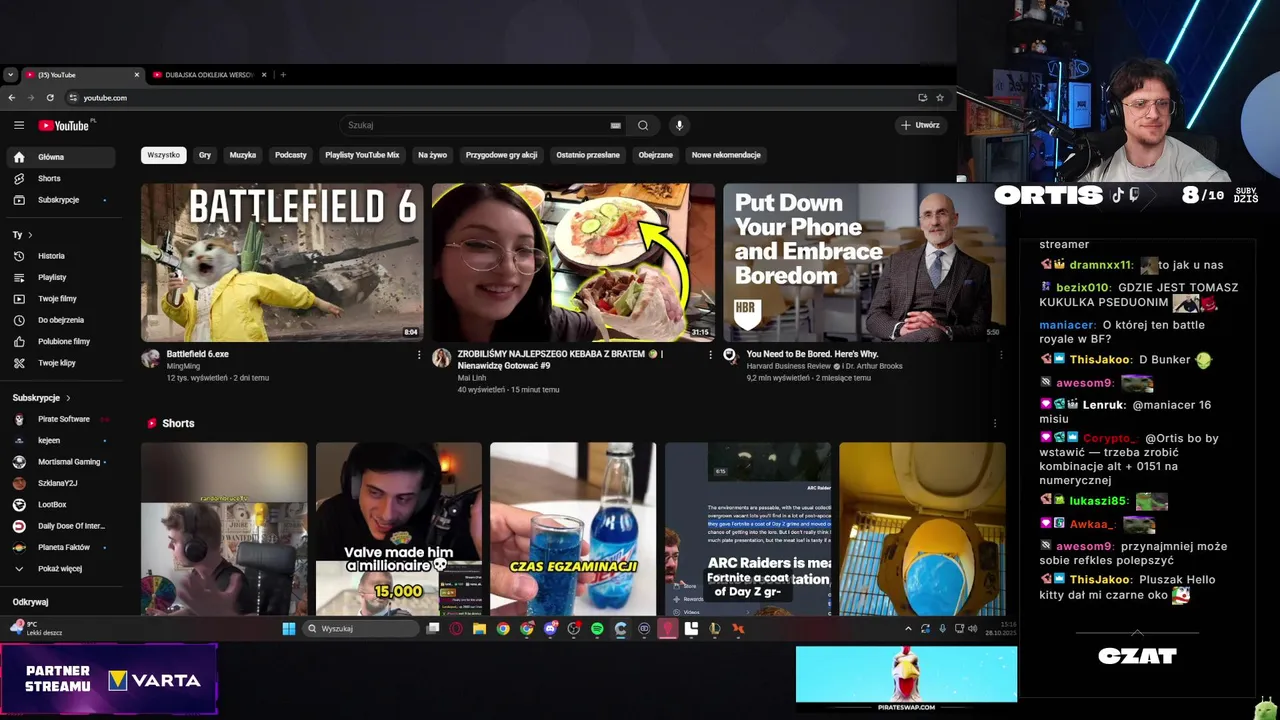Open the Battlefield 6 video thumbnail
This screenshot has height=720, width=1280.
click(x=282, y=262)
